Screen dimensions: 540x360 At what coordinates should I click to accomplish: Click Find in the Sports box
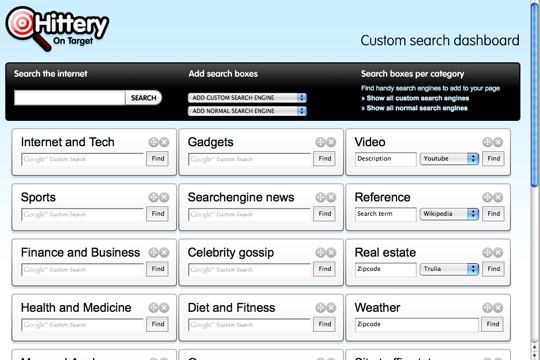[x=158, y=214]
